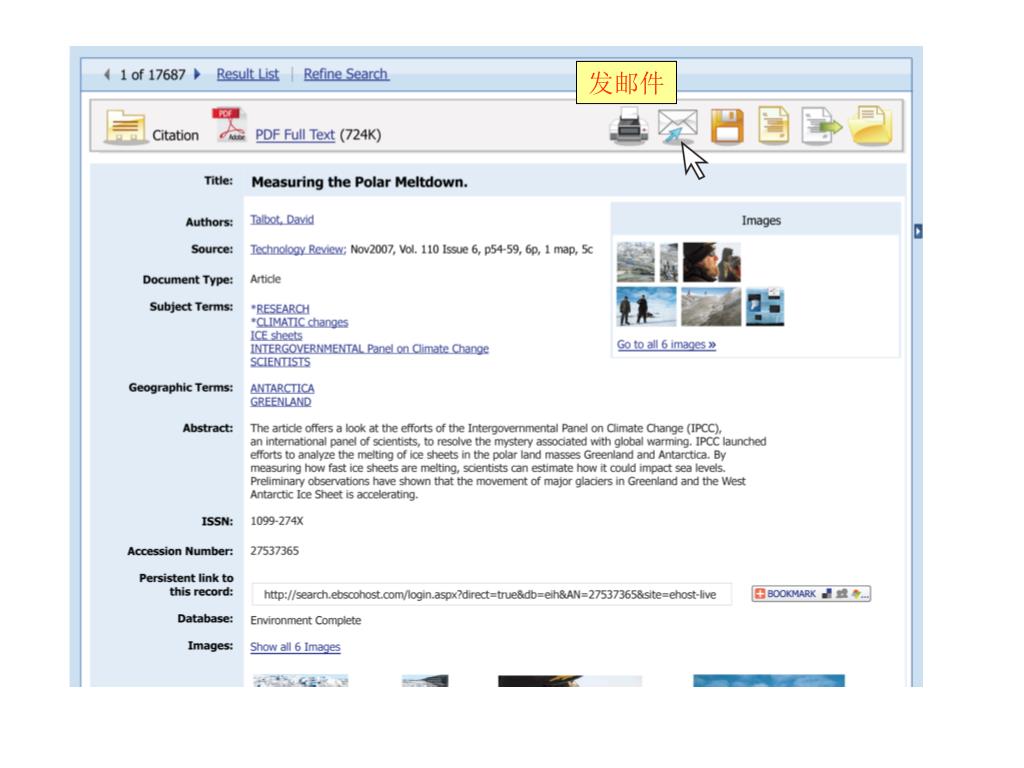Go to next record arrow

[197, 74]
